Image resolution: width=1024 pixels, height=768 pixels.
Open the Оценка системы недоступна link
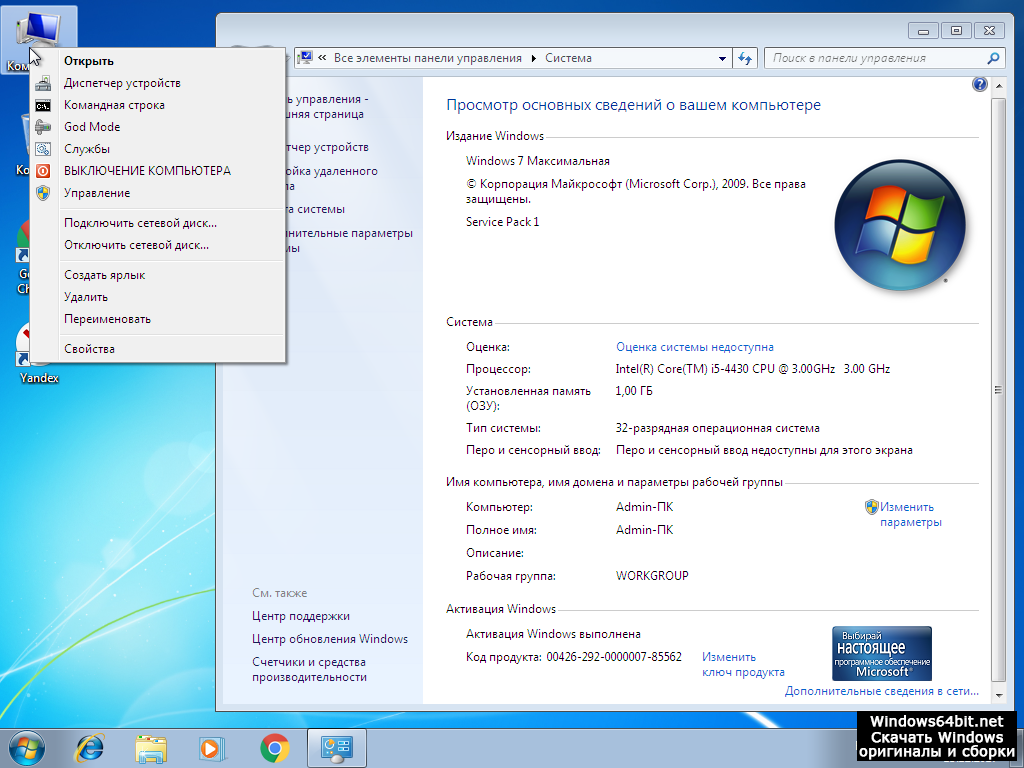(x=695, y=347)
